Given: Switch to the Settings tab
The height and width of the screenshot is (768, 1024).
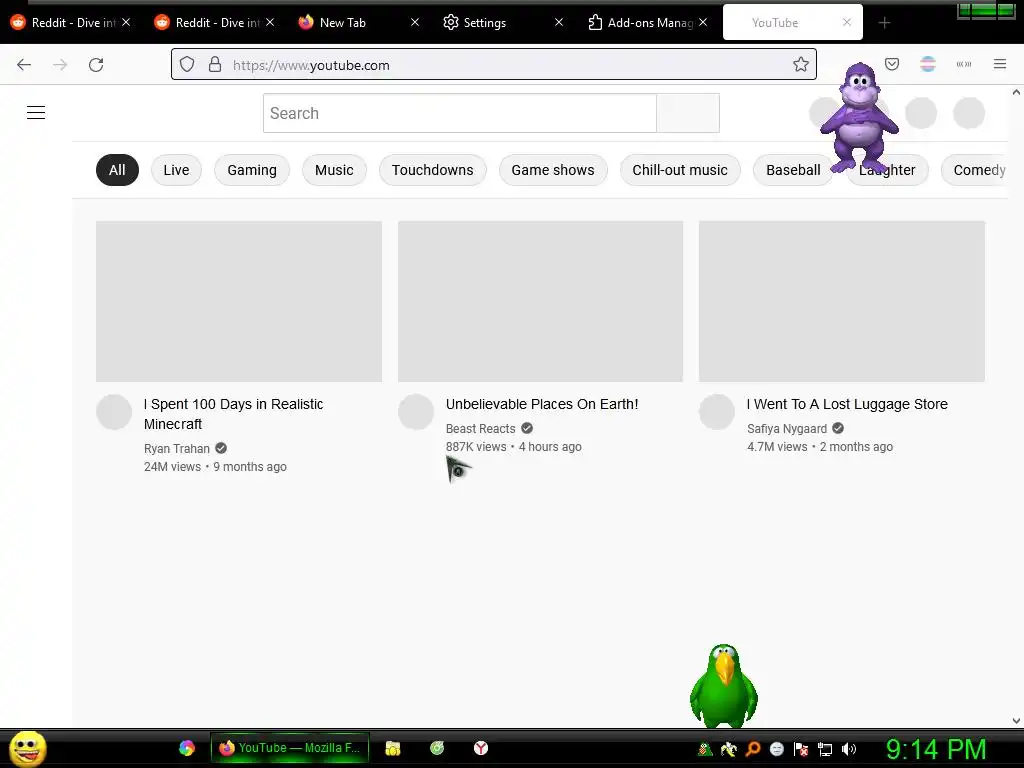Looking at the screenshot, I should 503,23.
